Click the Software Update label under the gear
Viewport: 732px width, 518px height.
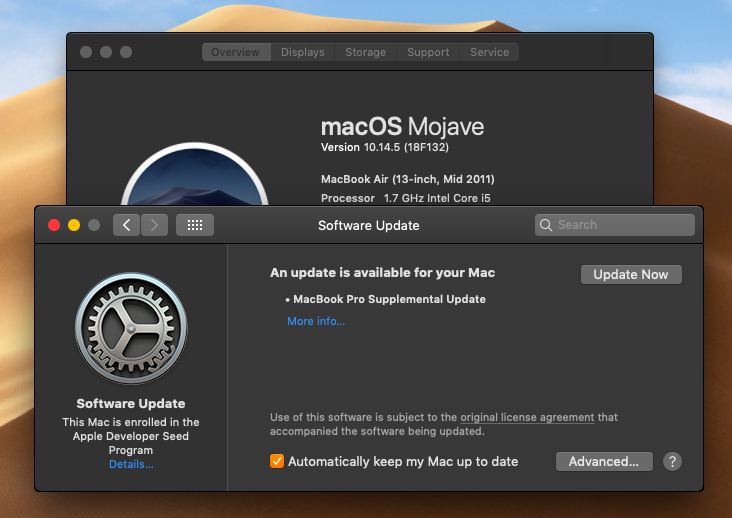click(x=131, y=403)
